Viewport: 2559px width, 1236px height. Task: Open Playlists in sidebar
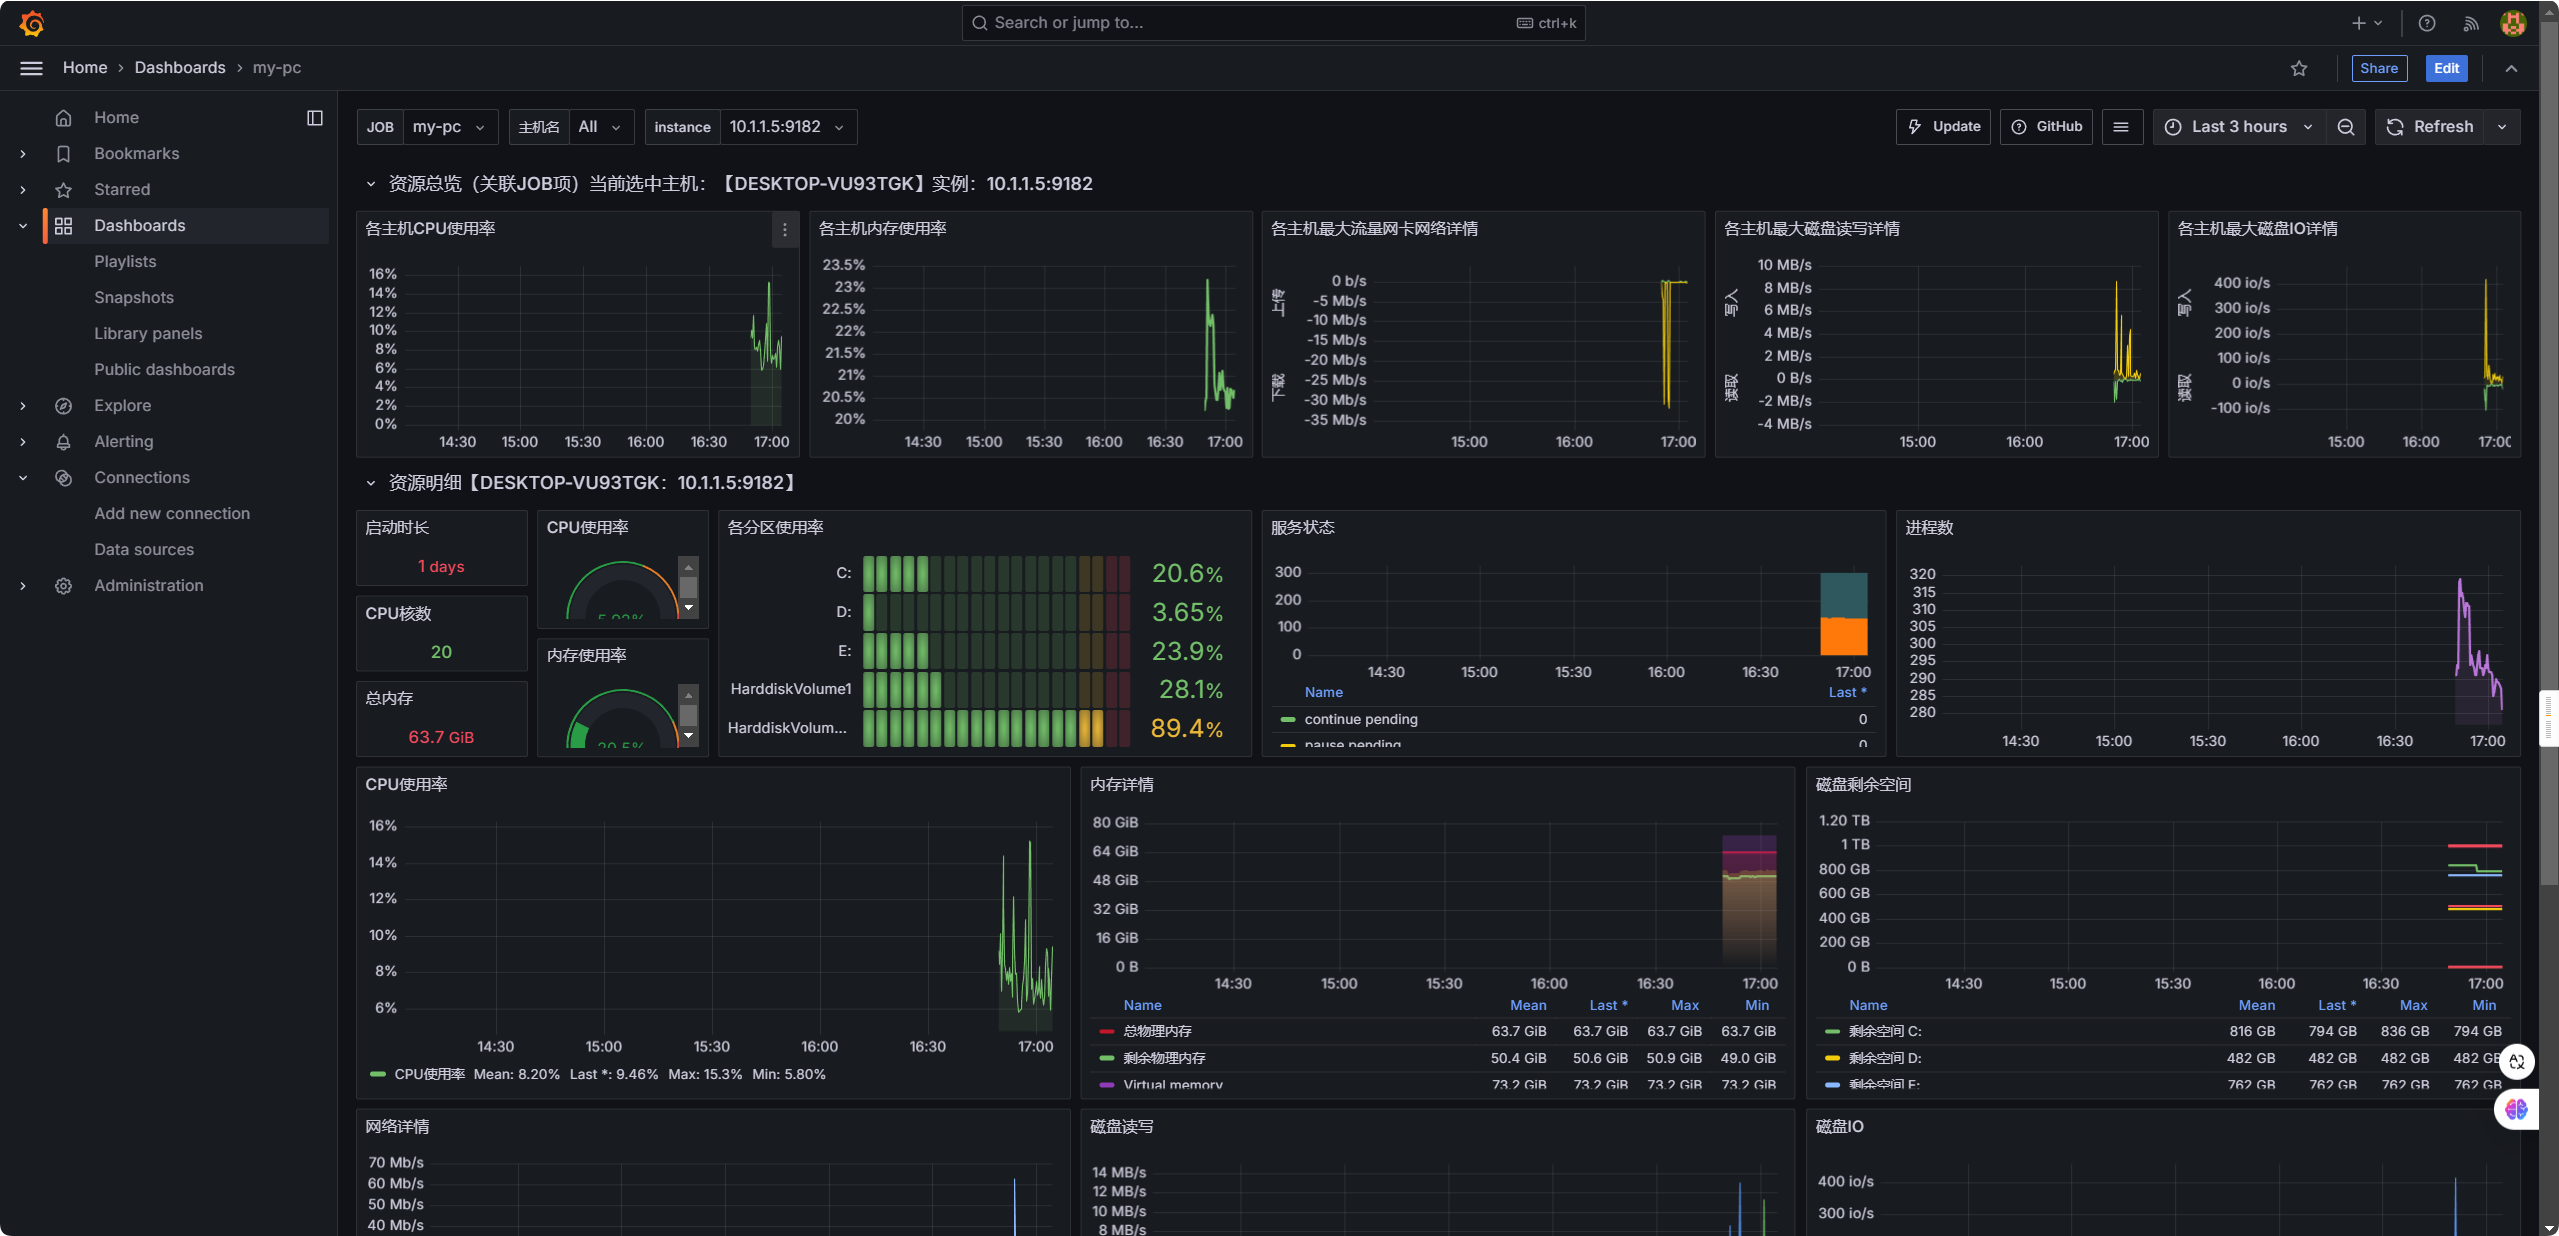(125, 262)
